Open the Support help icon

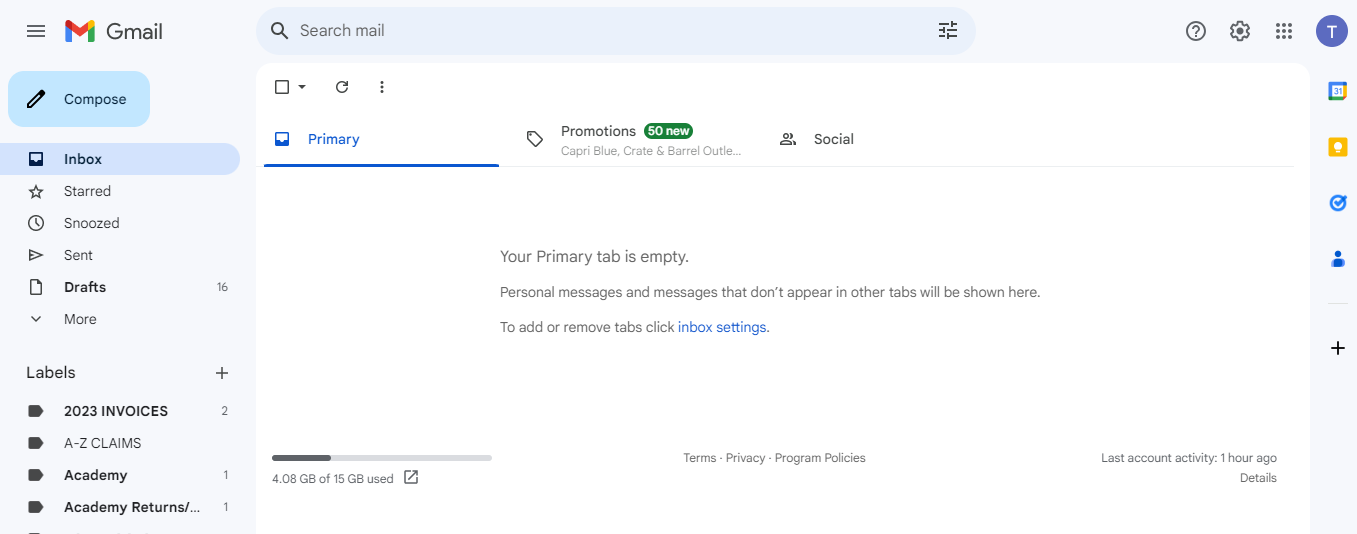pos(1196,31)
